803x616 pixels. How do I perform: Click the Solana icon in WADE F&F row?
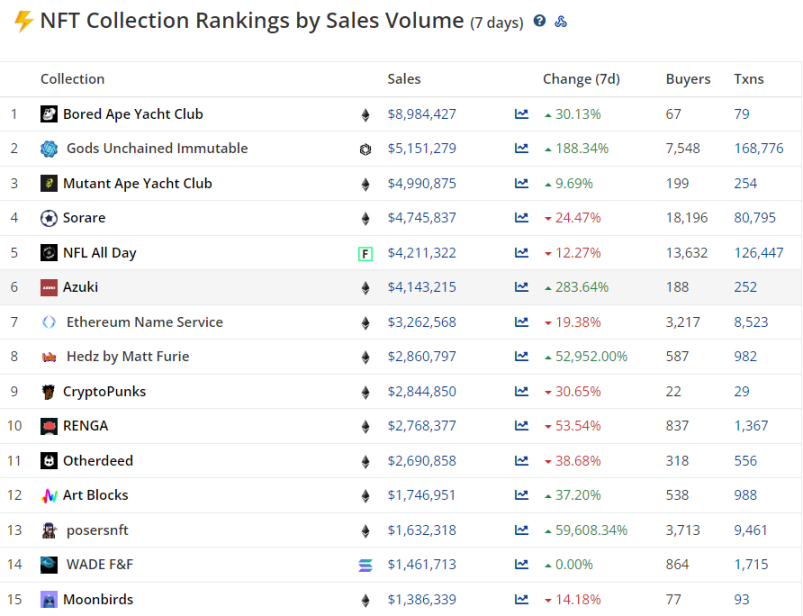365,565
